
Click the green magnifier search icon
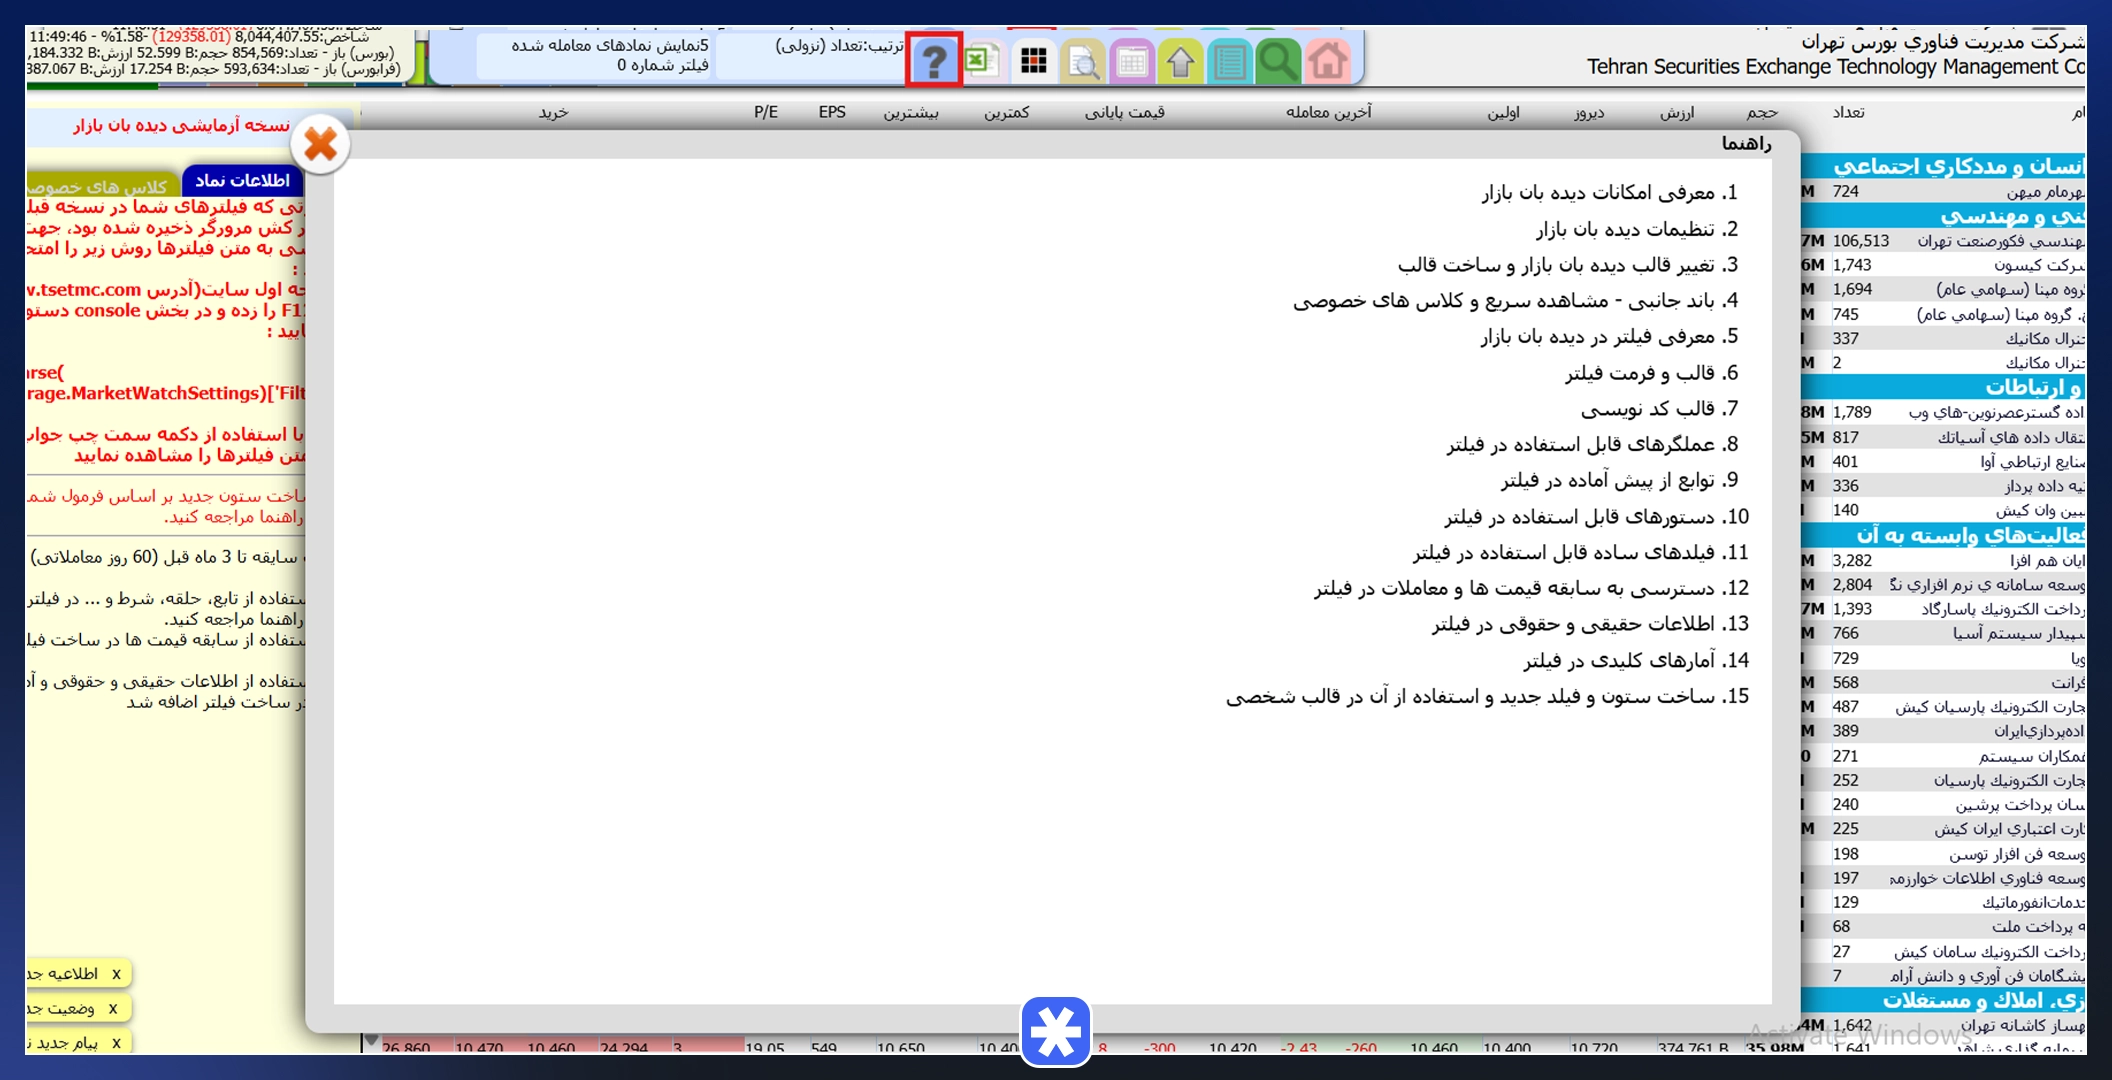pos(1278,61)
